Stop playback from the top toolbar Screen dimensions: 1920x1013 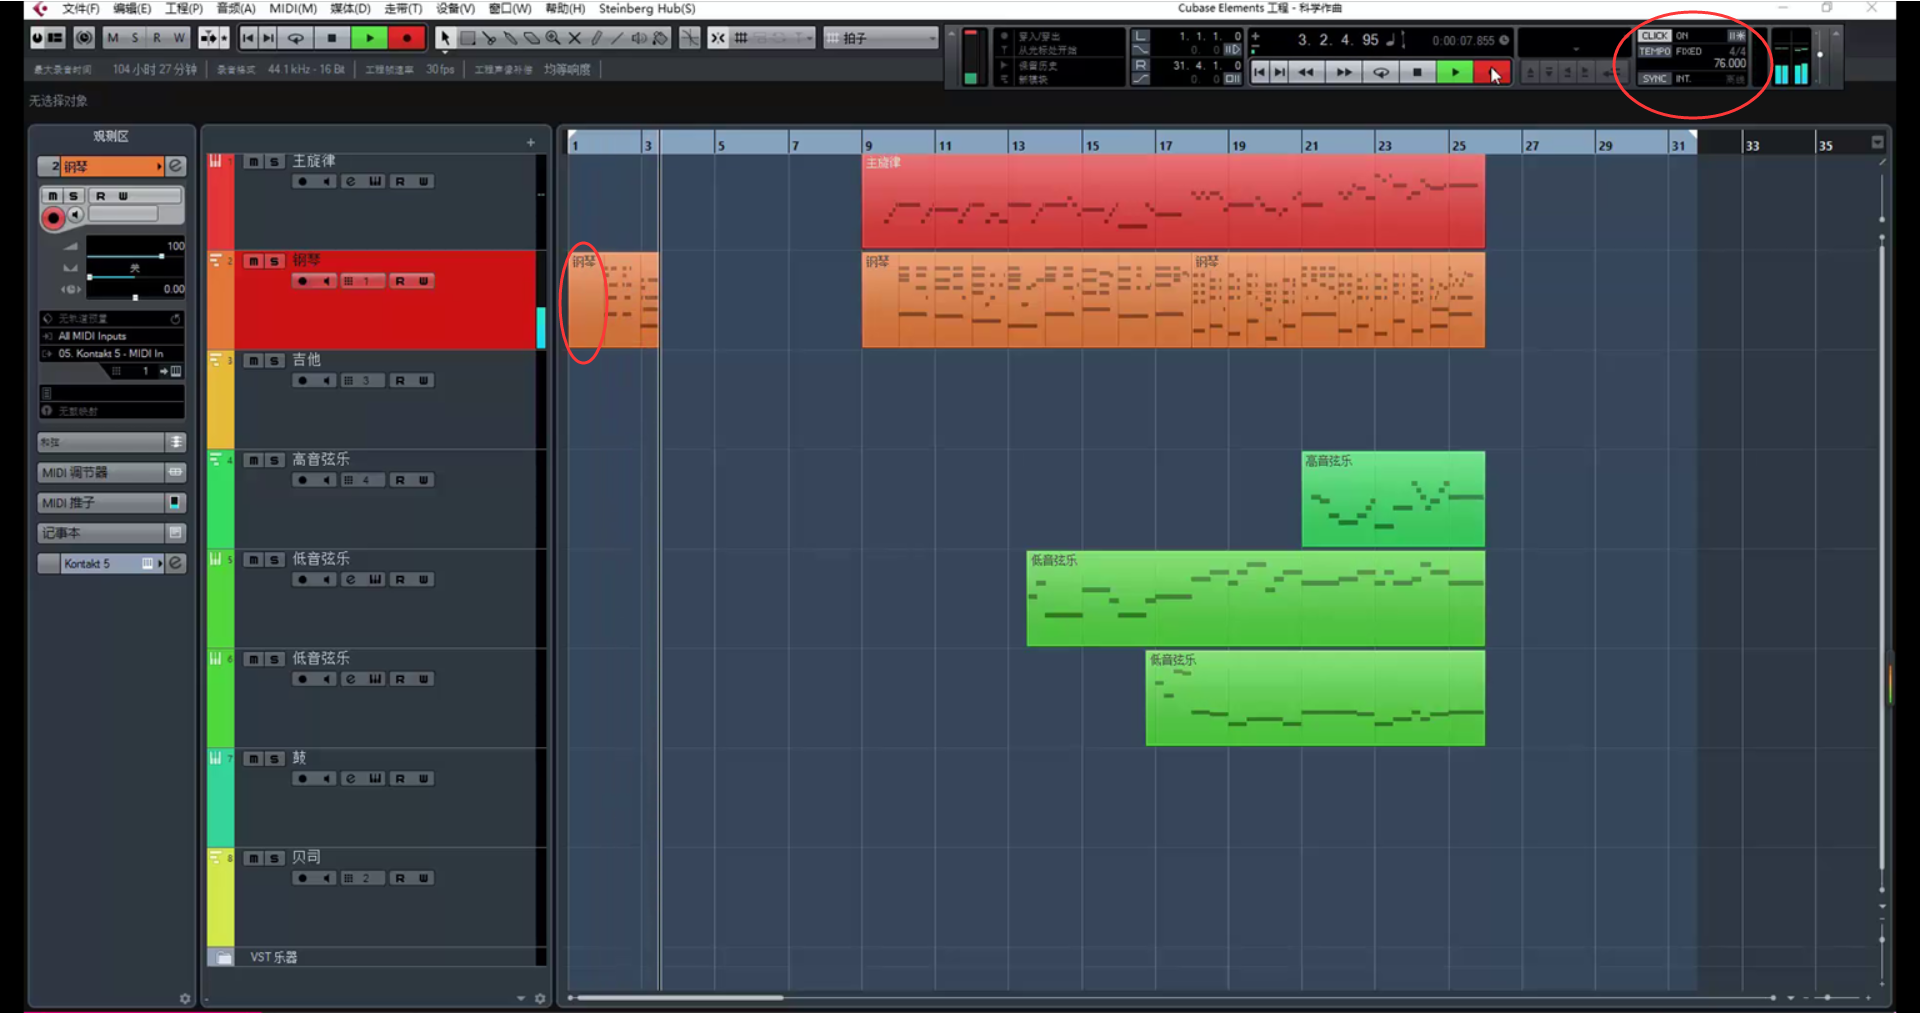332,38
